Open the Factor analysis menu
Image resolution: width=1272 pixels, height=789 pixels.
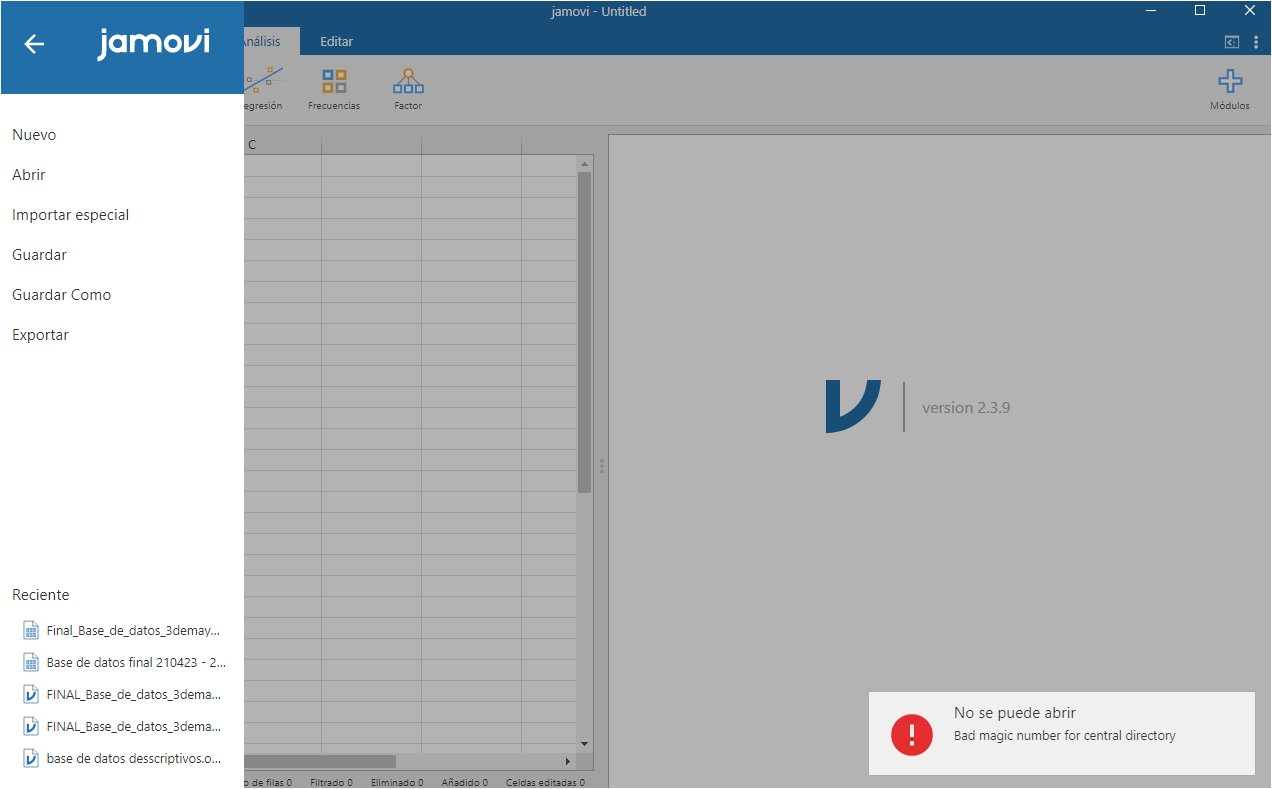[x=408, y=89]
